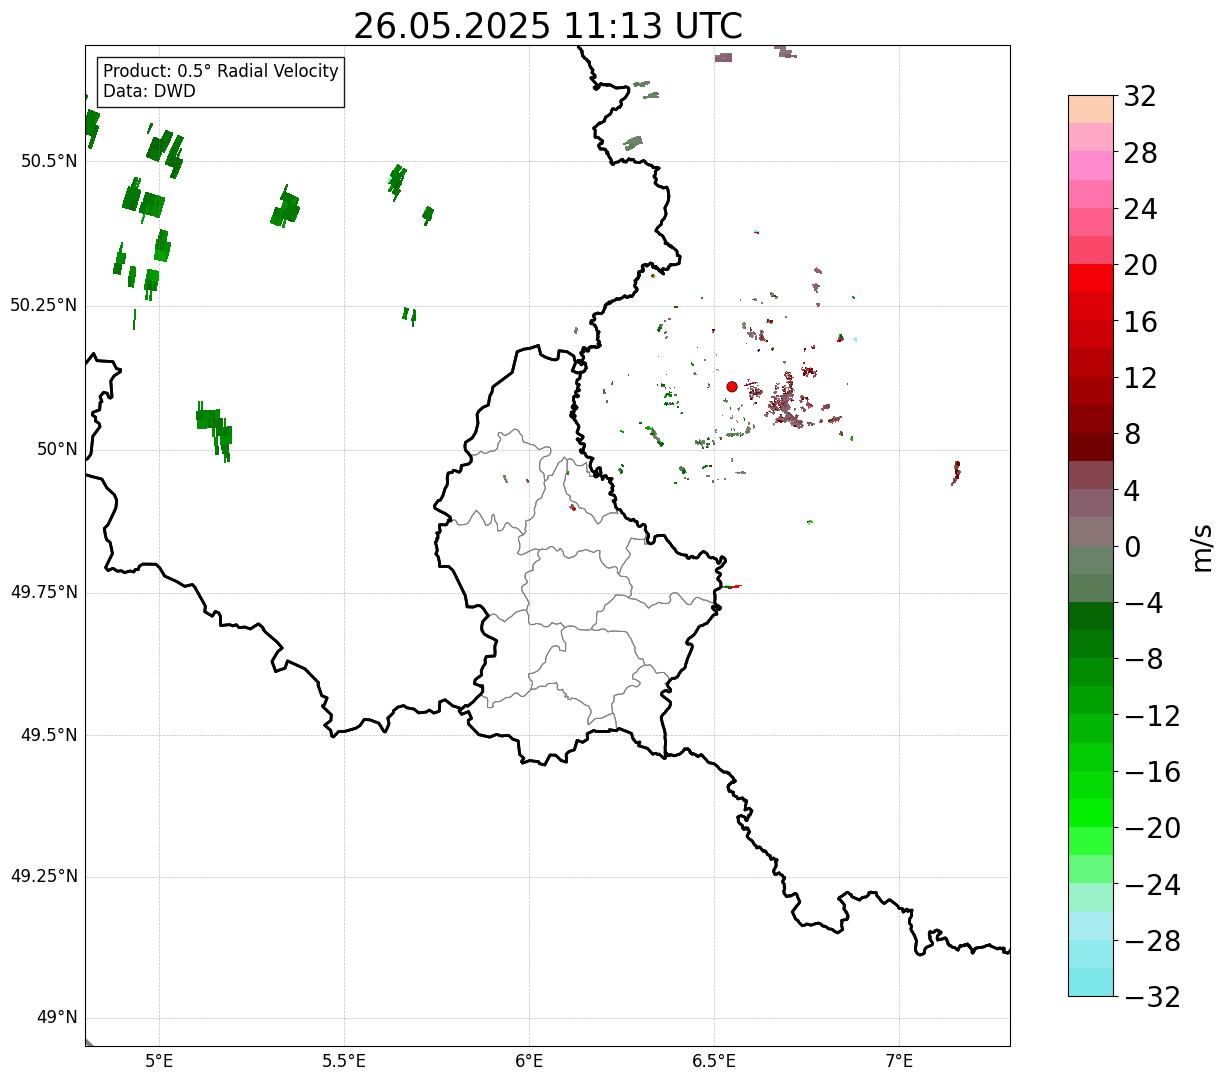The width and height of the screenshot is (1225, 1081).
Task: Click longitude label 7°E
Action: click(899, 1060)
